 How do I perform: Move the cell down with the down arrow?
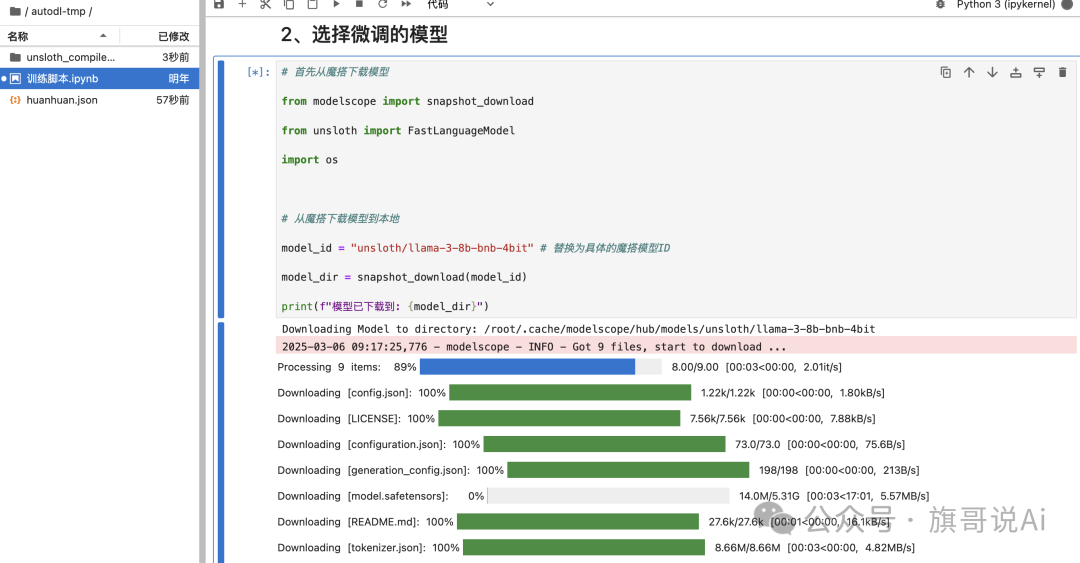[x=993, y=72]
